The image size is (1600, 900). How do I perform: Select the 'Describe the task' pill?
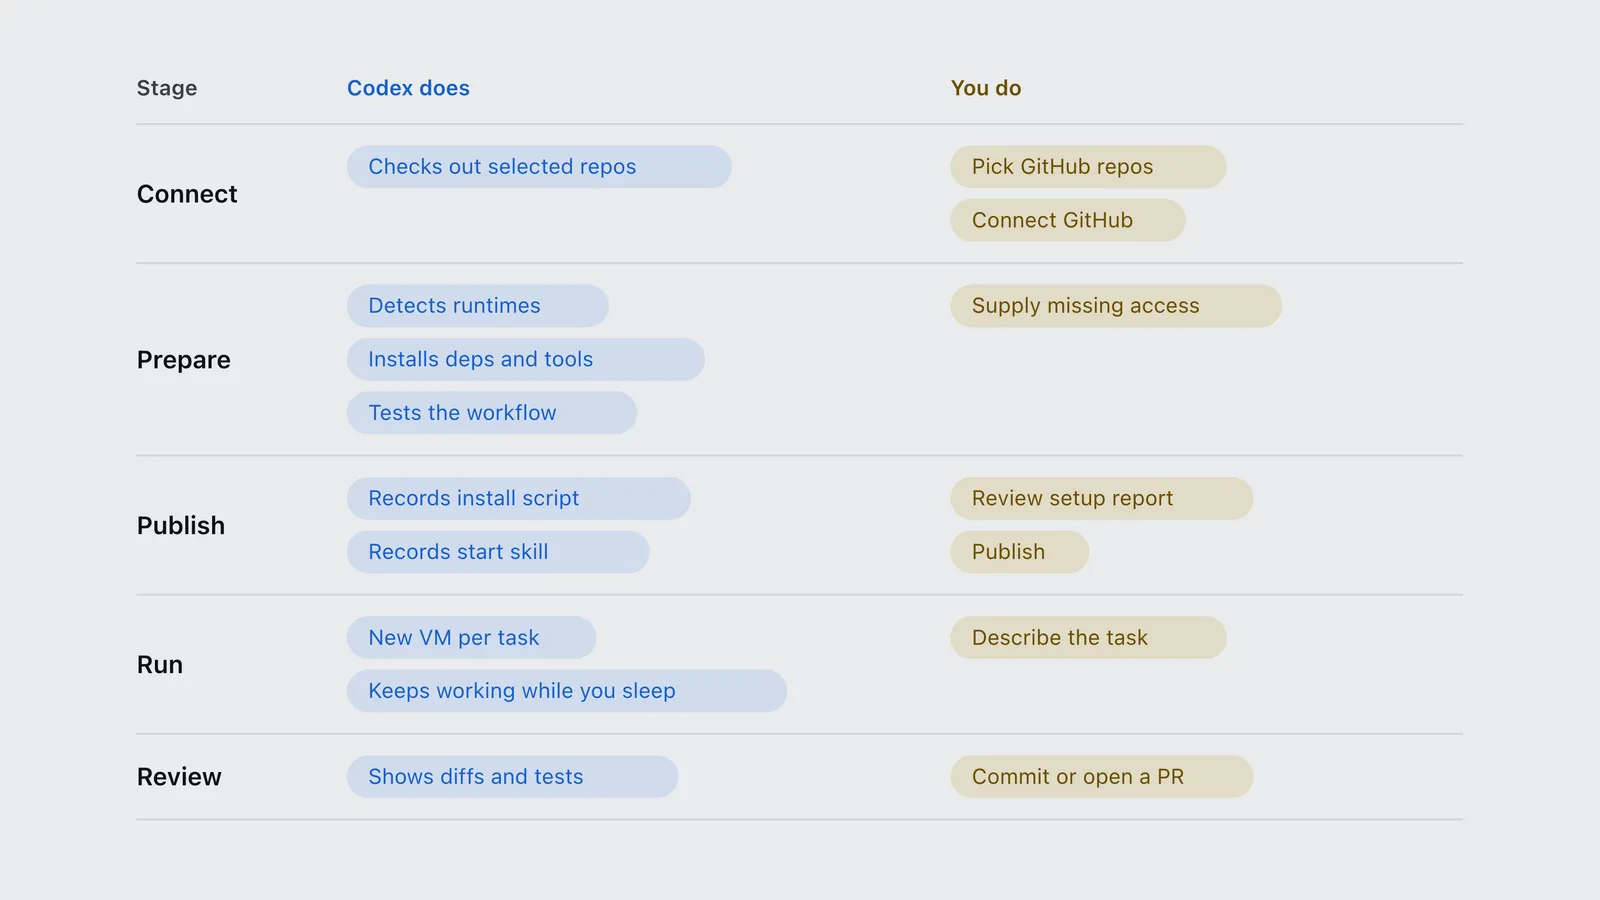[x=1088, y=637]
